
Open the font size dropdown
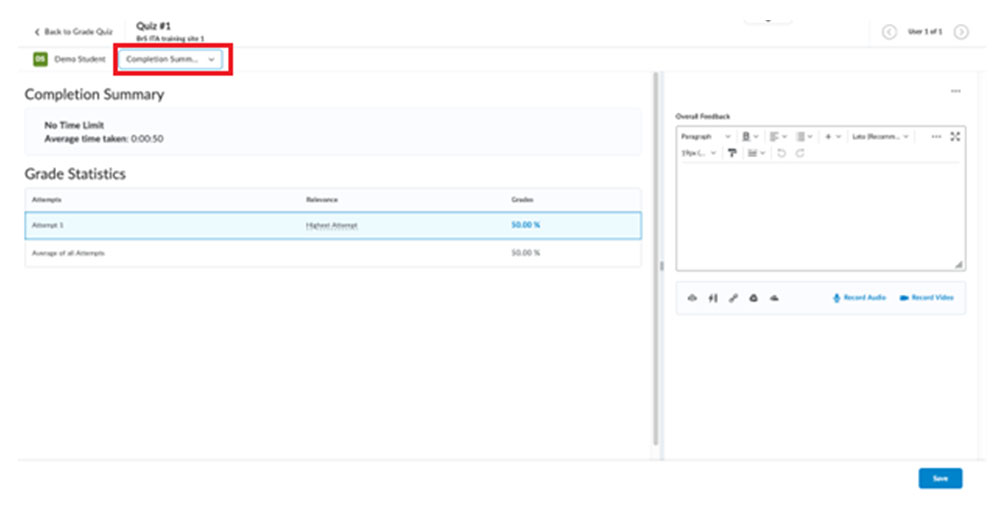698,153
